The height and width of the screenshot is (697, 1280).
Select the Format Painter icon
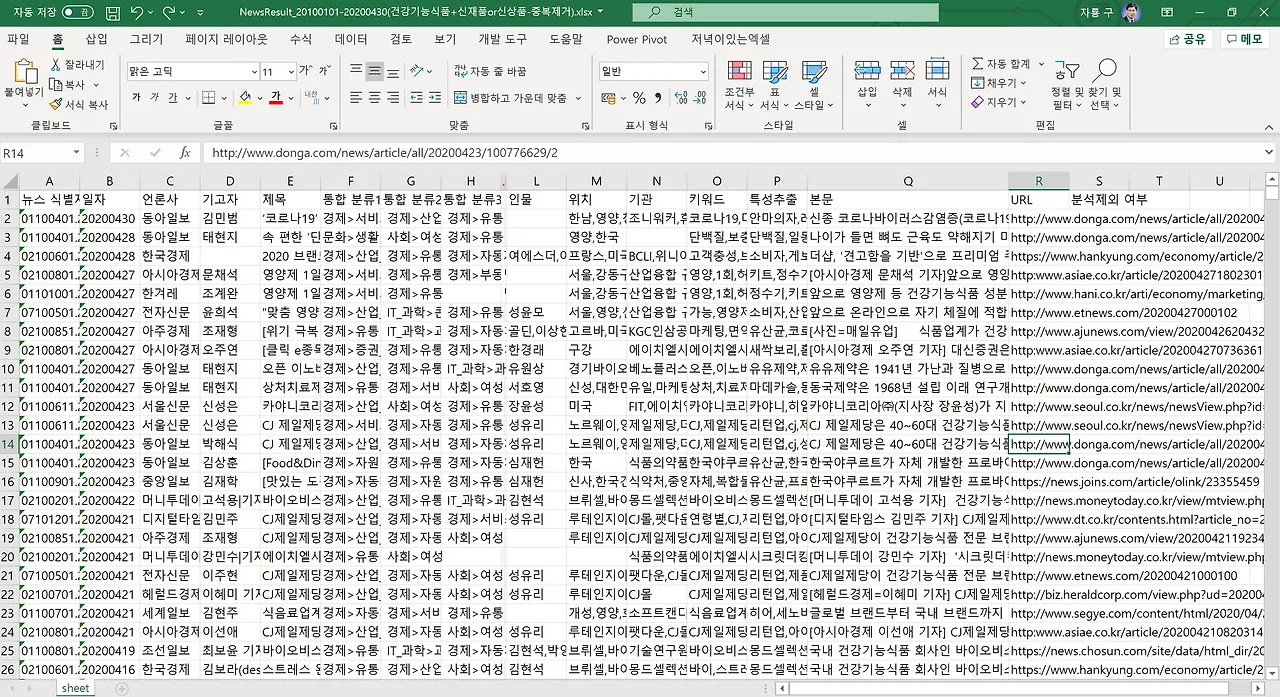(53, 105)
